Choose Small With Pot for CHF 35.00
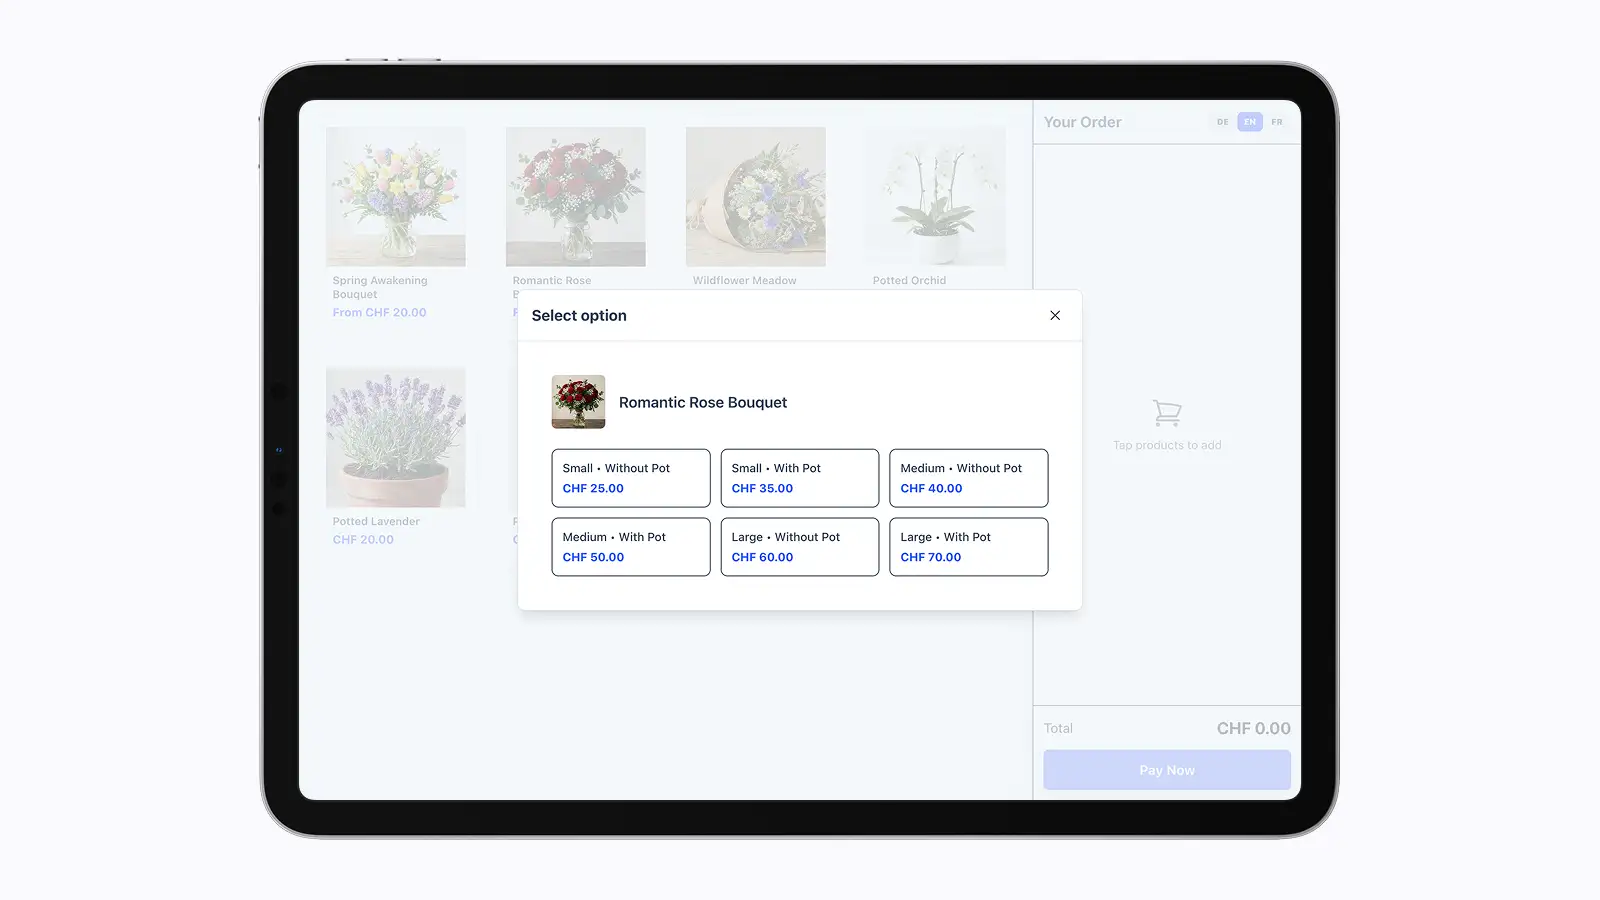This screenshot has height=900, width=1600. pyautogui.click(x=799, y=478)
